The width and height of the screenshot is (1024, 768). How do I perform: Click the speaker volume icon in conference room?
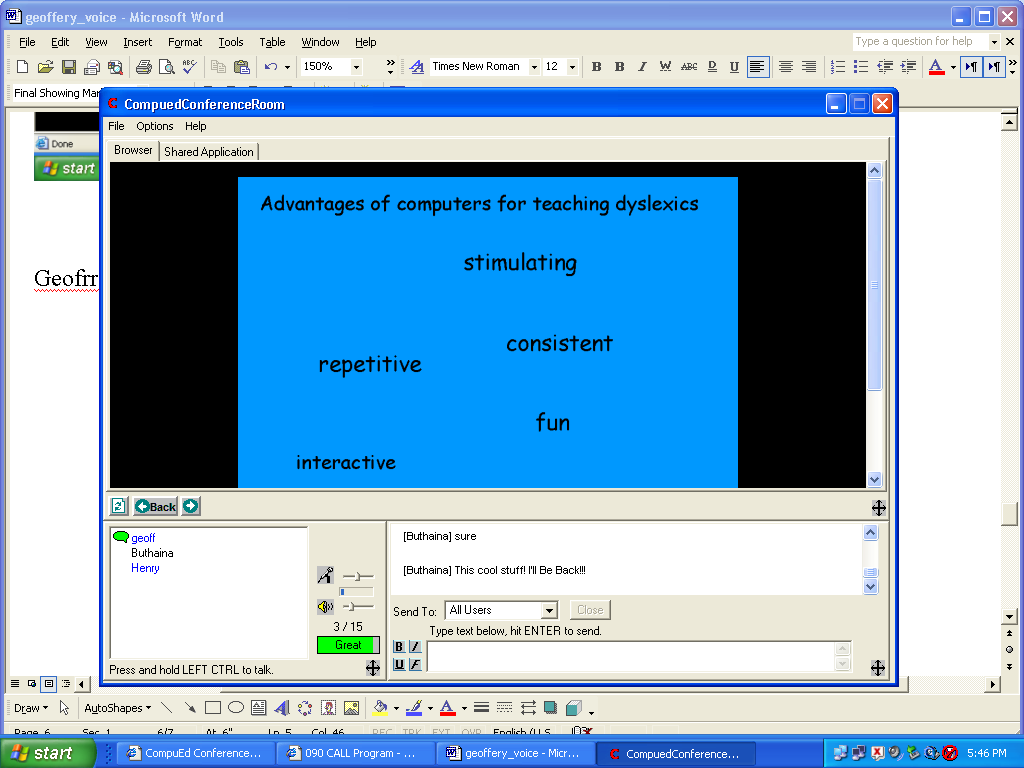click(325, 607)
